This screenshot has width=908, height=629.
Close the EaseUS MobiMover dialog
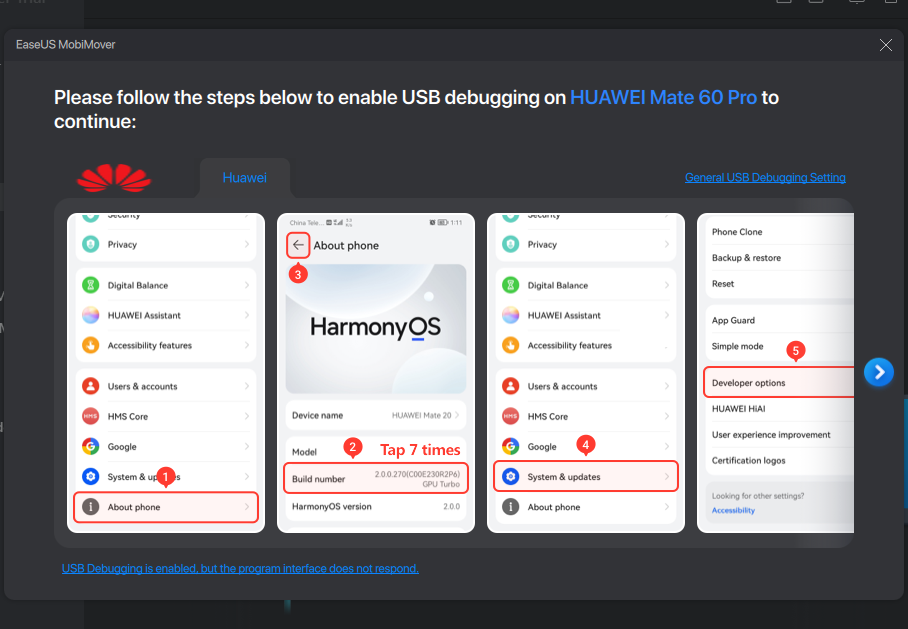885,45
